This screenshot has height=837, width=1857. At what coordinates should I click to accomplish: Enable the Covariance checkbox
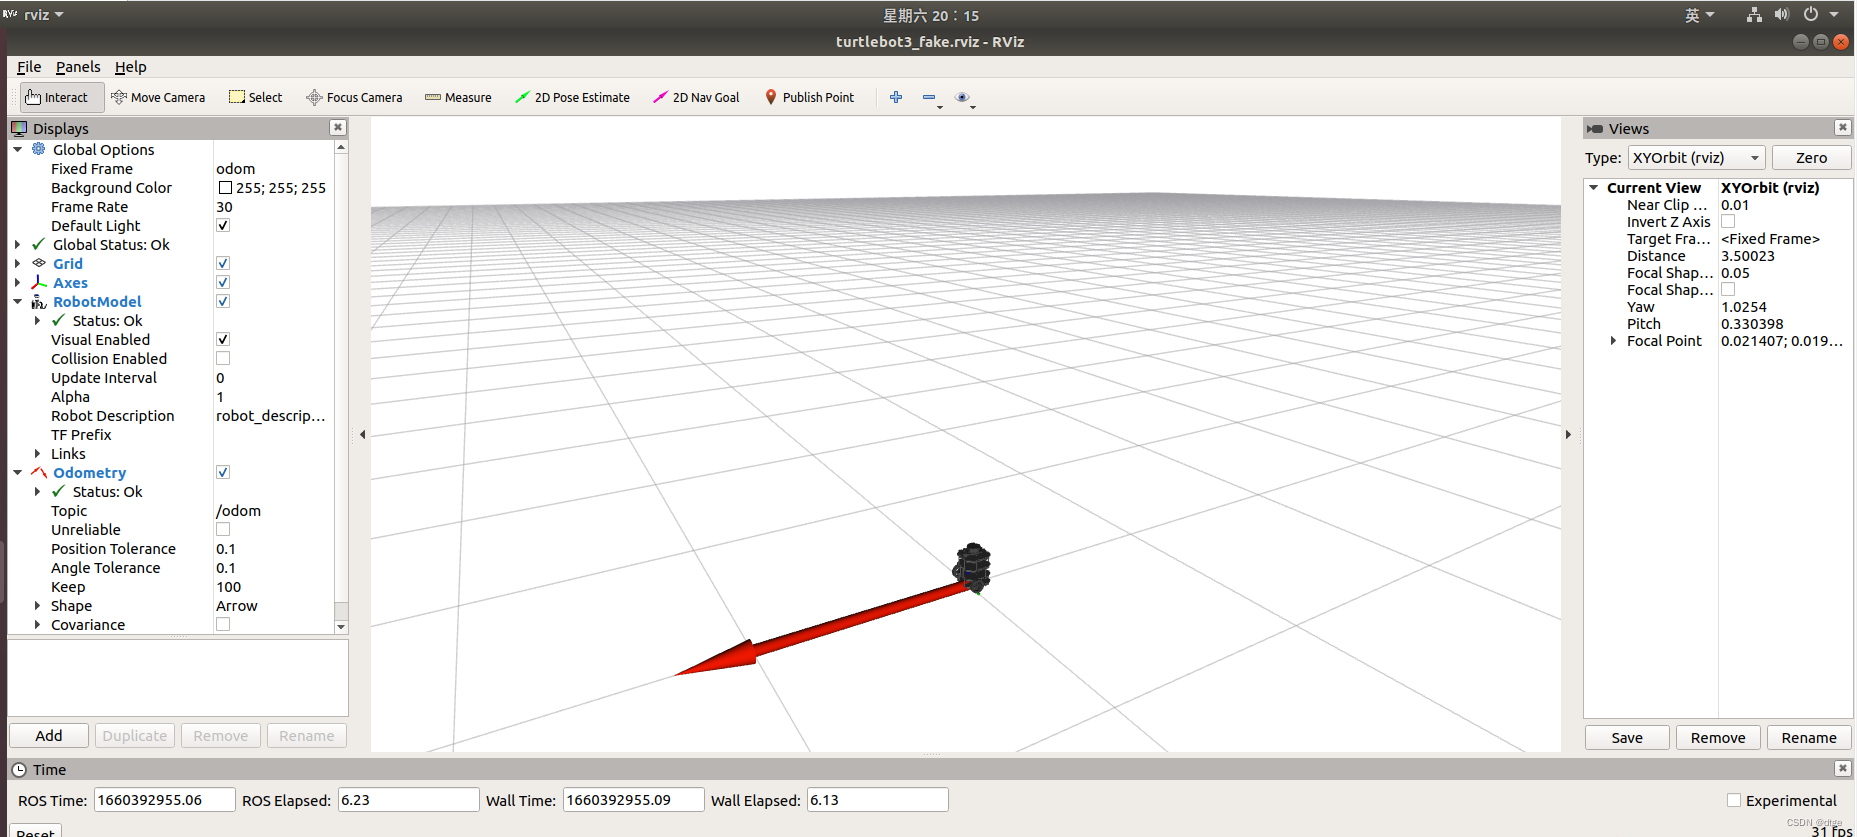point(223,624)
